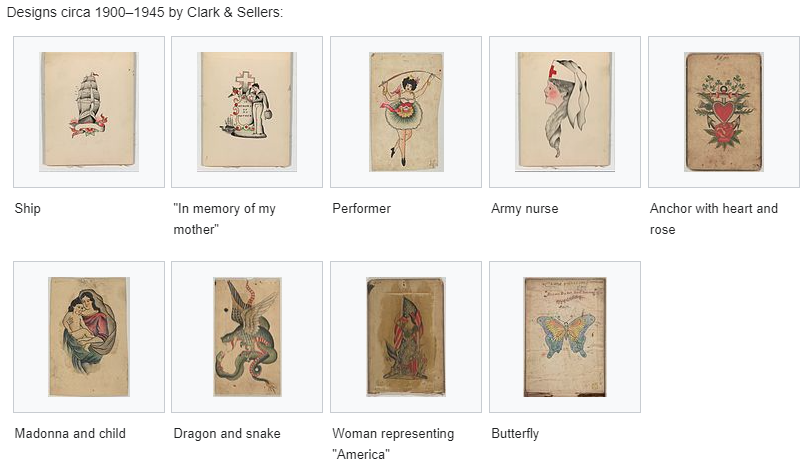Click the Butterfly tattoo design thumbnail

click(x=565, y=337)
